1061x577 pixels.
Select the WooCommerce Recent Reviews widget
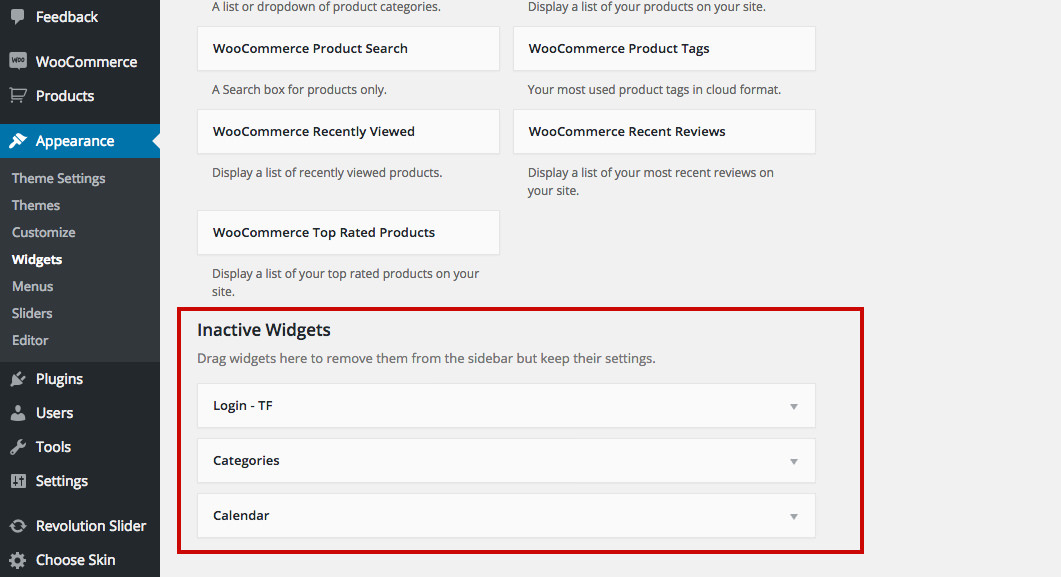pyautogui.click(x=664, y=132)
